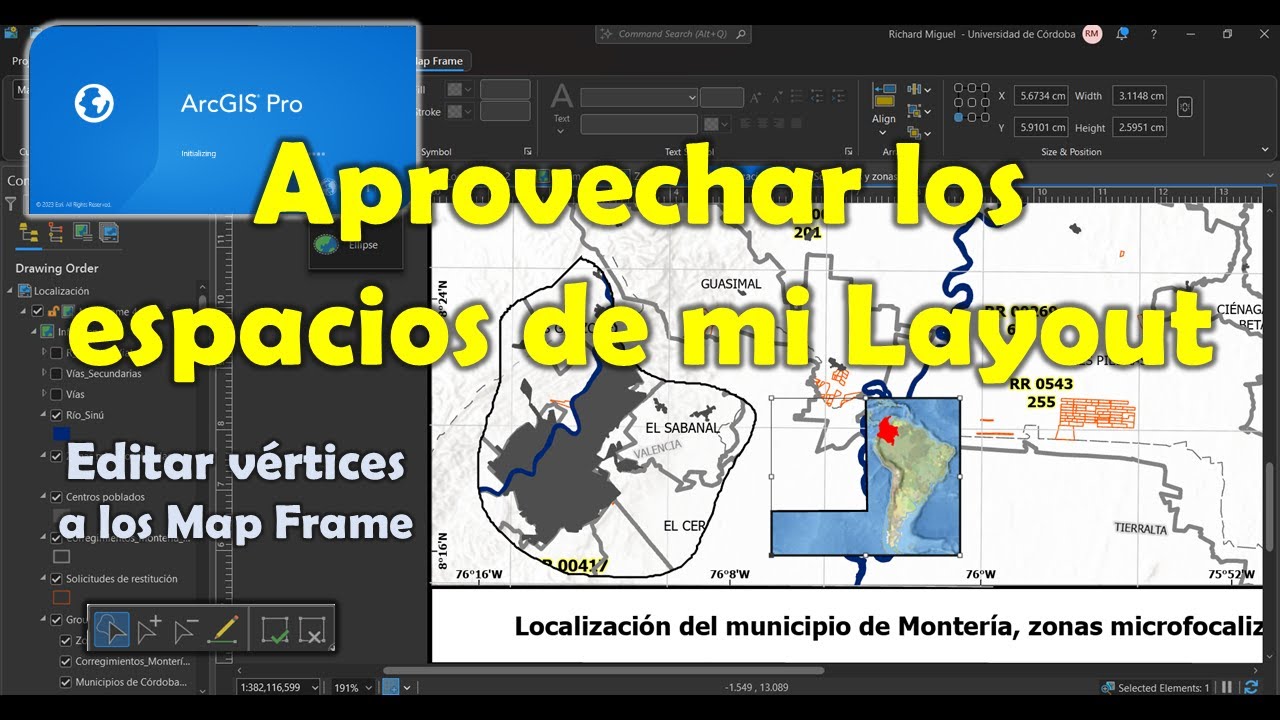Open Text Symbol dialog launcher
The width and height of the screenshot is (1280, 720).
[848, 152]
